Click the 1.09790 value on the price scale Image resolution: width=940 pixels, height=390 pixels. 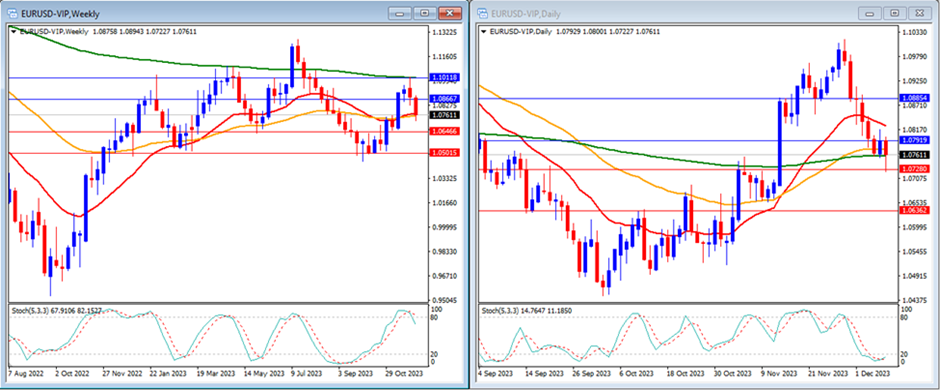click(914, 56)
